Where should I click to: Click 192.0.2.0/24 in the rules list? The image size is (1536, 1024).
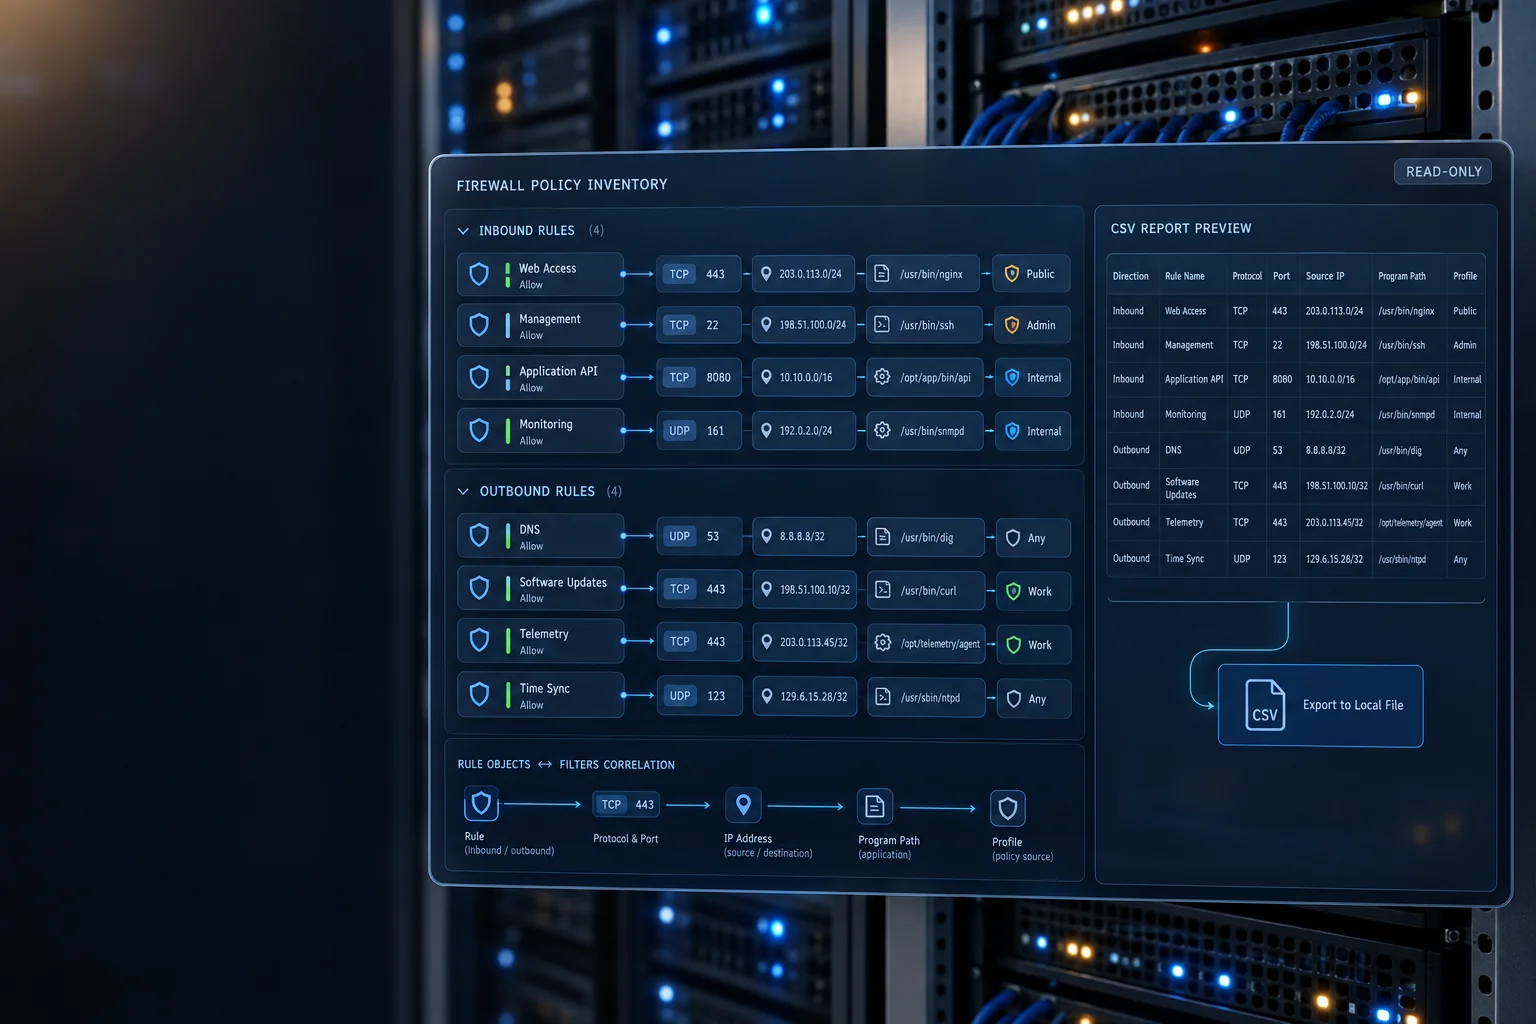coord(806,431)
